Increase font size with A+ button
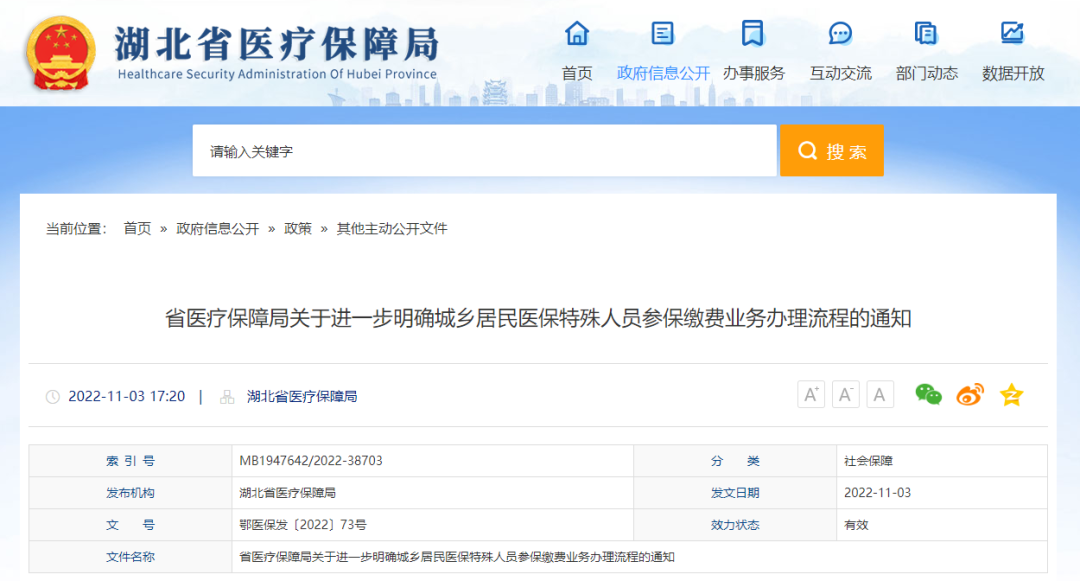1080x581 pixels. (x=811, y=395)
